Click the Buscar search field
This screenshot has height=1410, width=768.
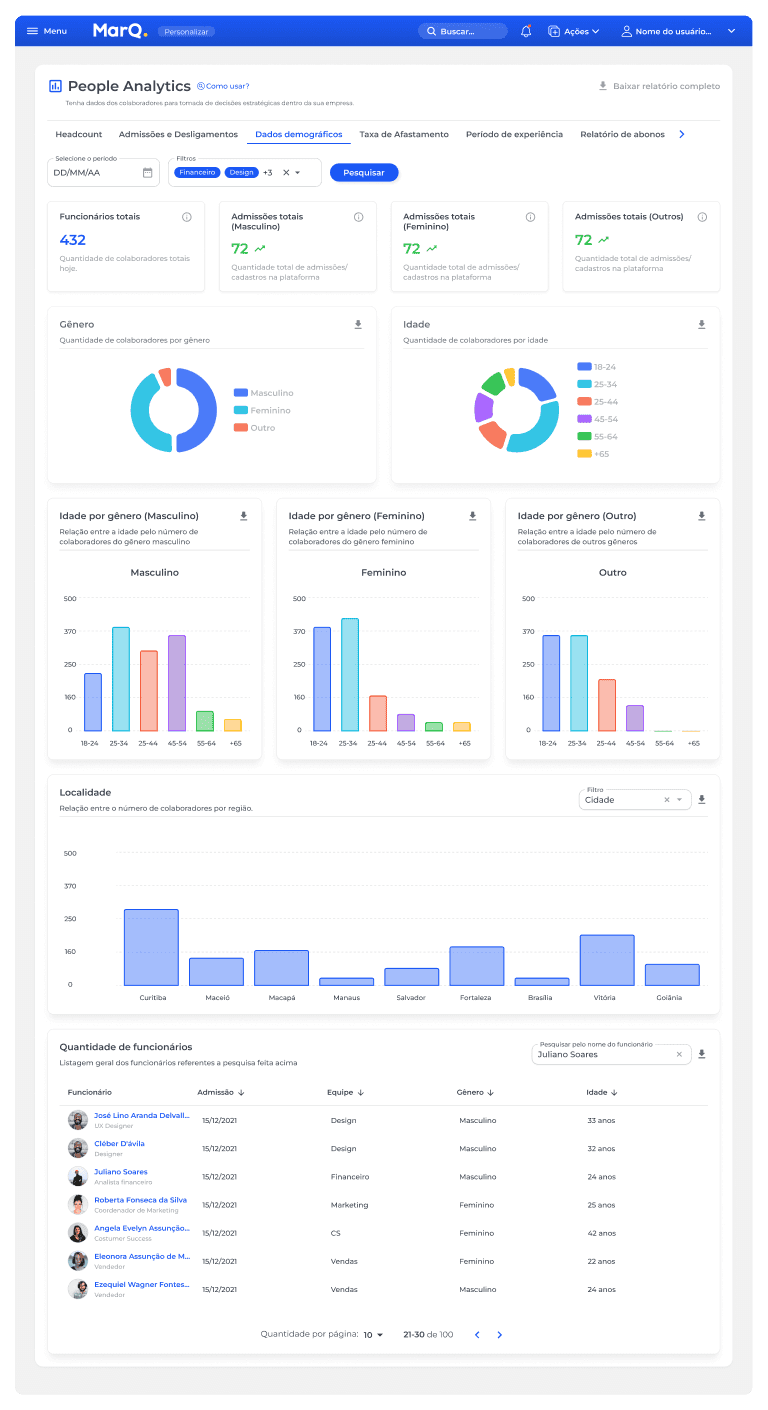(x=463, y=31)
